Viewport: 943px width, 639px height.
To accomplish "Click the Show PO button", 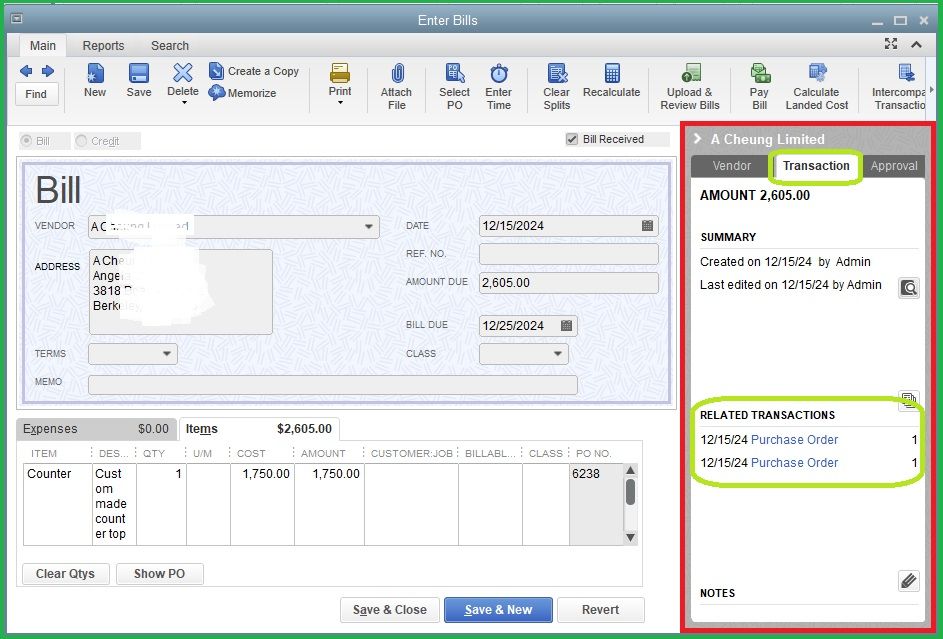I will coord(159,573).
